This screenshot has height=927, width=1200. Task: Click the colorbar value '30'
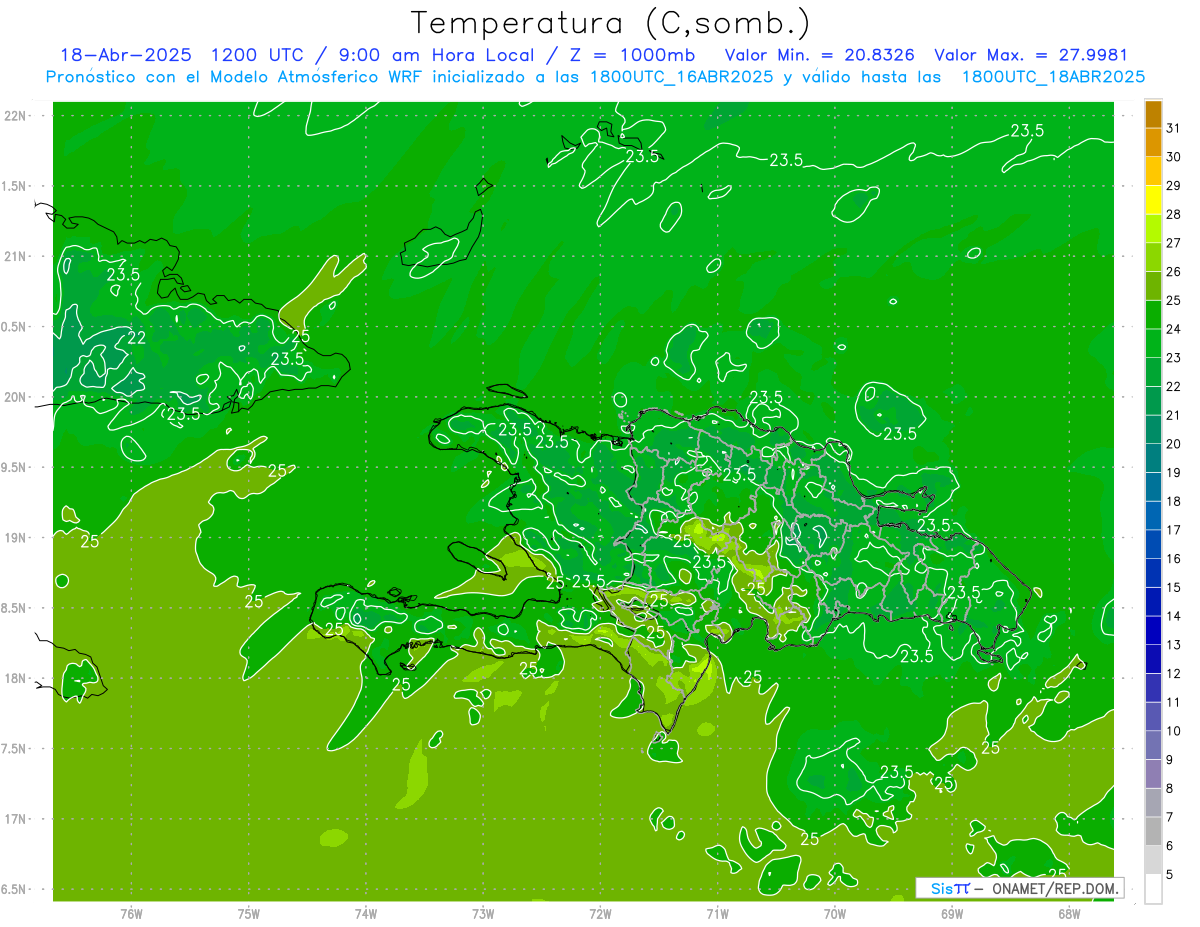tap(1173, 156)
